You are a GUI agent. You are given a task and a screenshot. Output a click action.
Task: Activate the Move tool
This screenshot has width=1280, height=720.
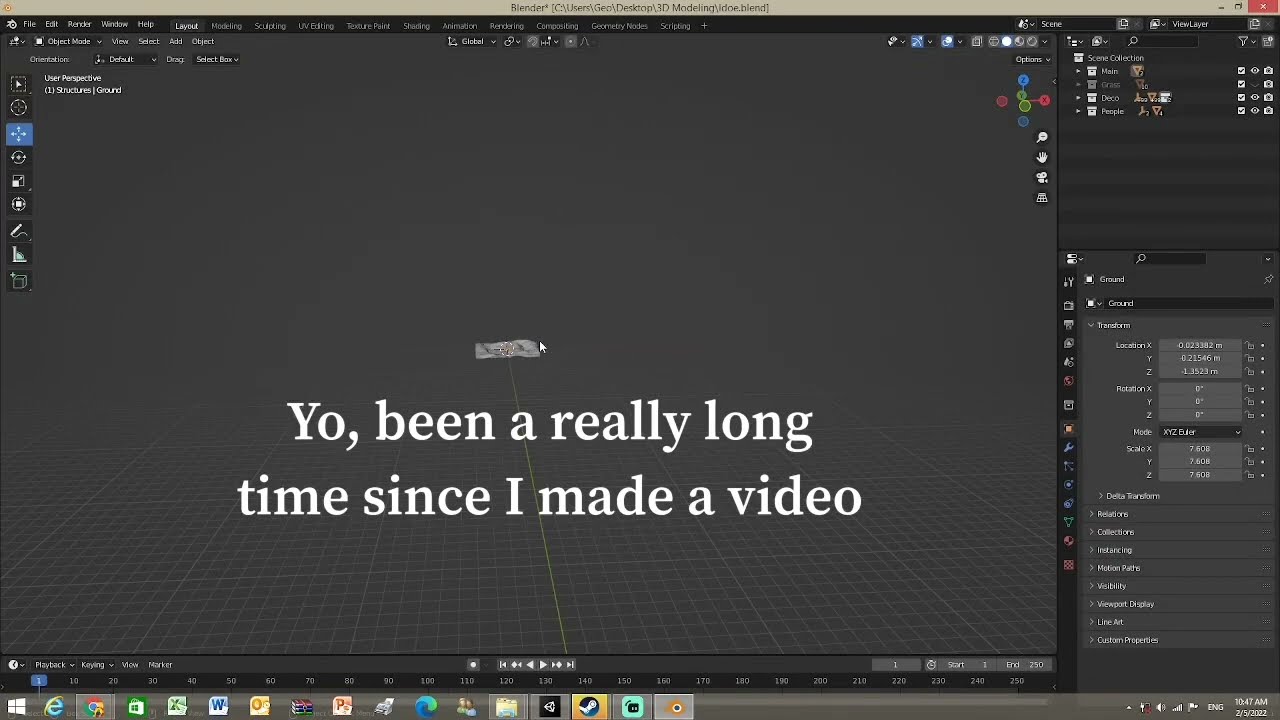tap(19, 133)
